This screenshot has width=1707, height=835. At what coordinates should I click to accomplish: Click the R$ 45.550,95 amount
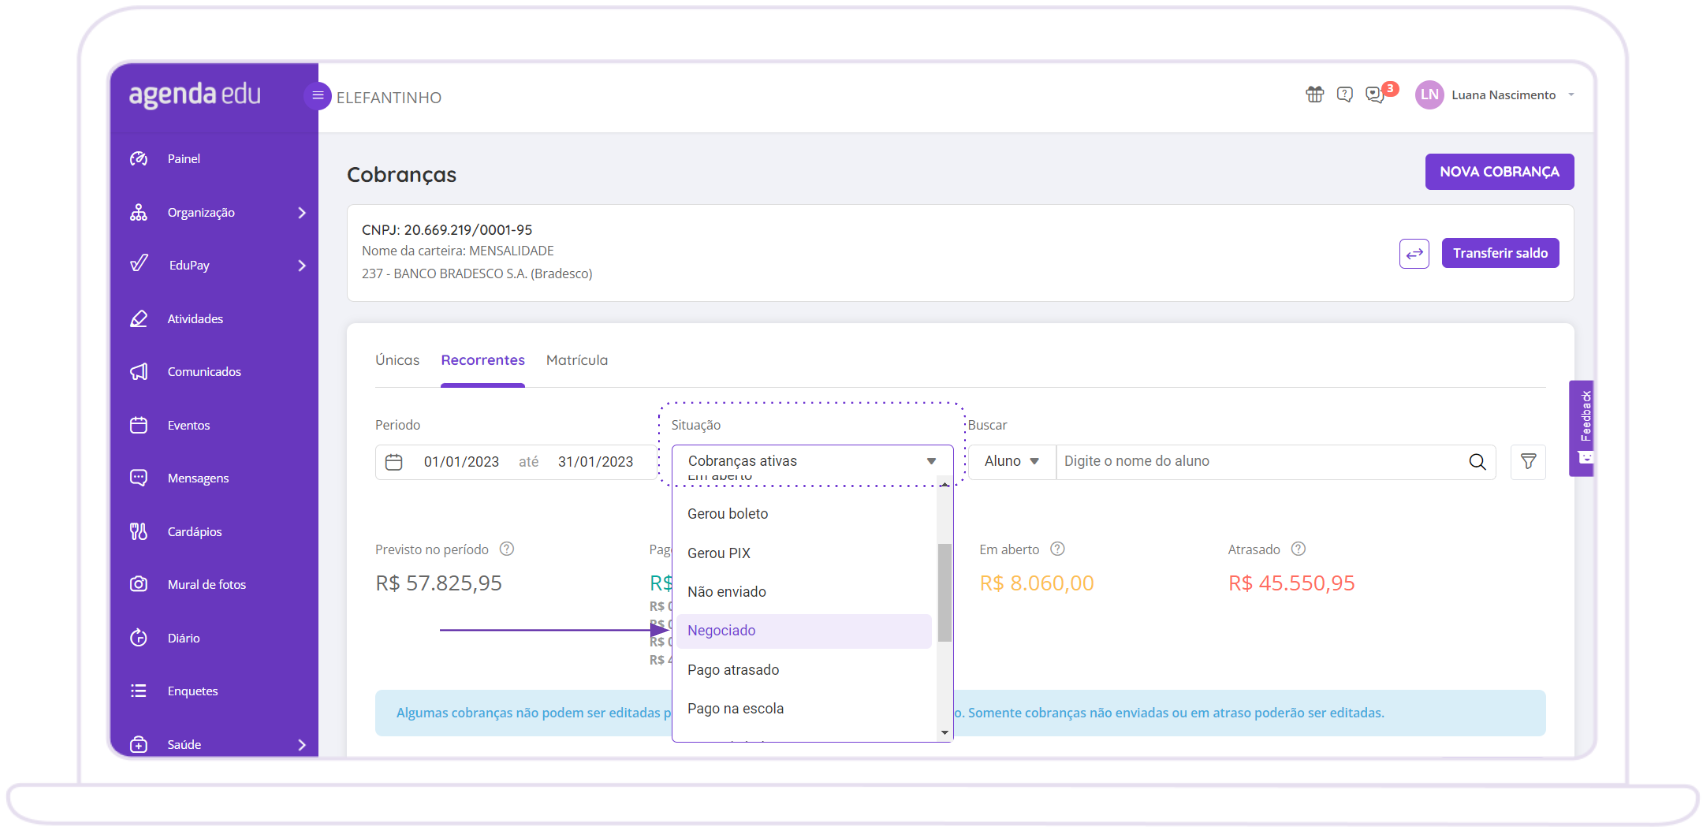coord(1292,583)
